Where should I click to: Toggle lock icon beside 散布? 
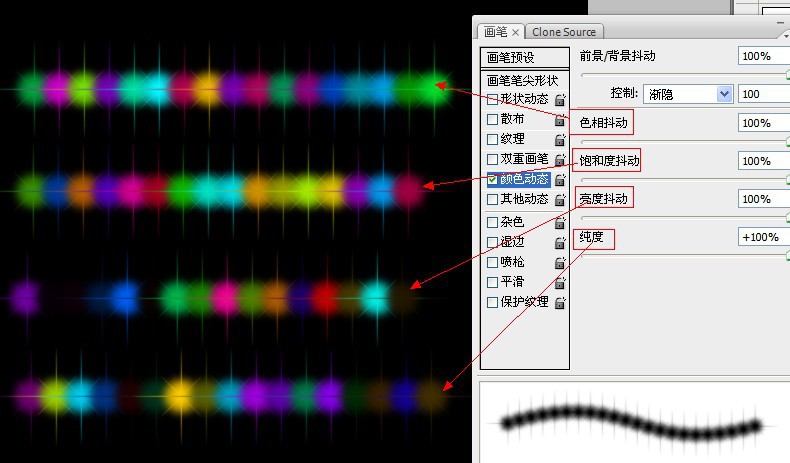coord(560,120)
